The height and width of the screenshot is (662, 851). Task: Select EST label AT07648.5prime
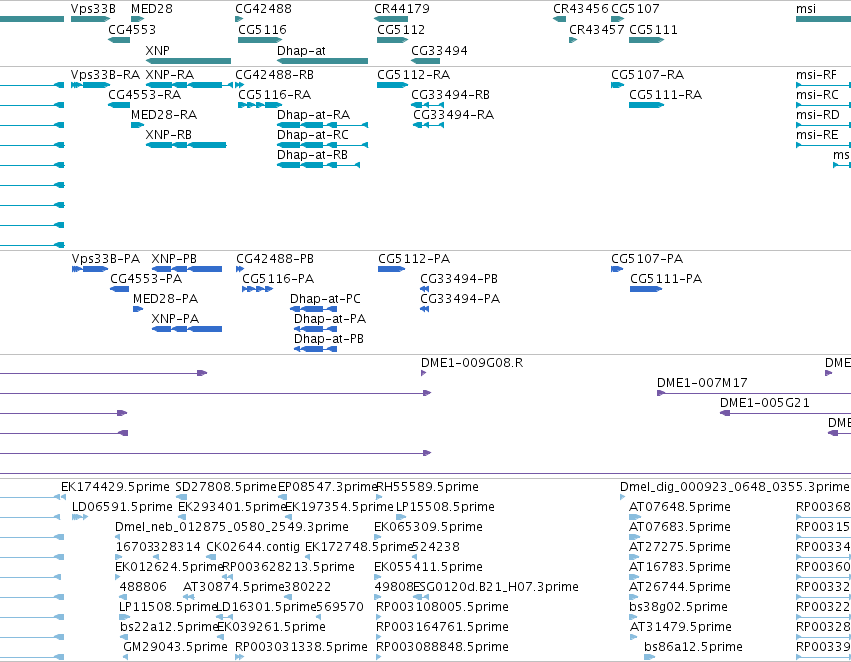click(x=679, y=507)
